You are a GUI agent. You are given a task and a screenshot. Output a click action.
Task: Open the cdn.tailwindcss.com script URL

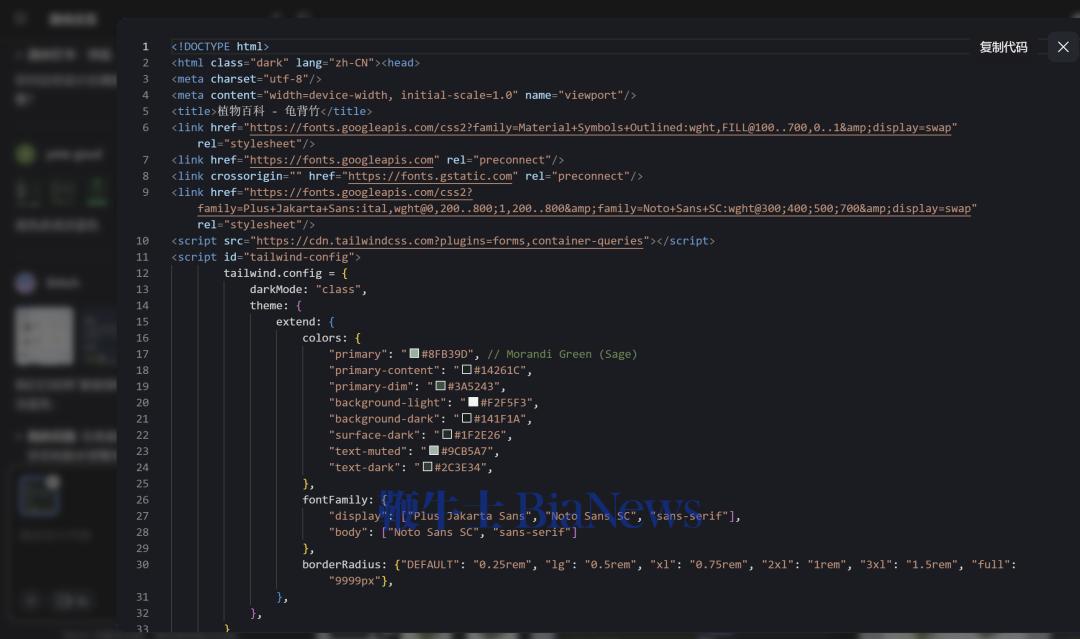pos(449,241)
